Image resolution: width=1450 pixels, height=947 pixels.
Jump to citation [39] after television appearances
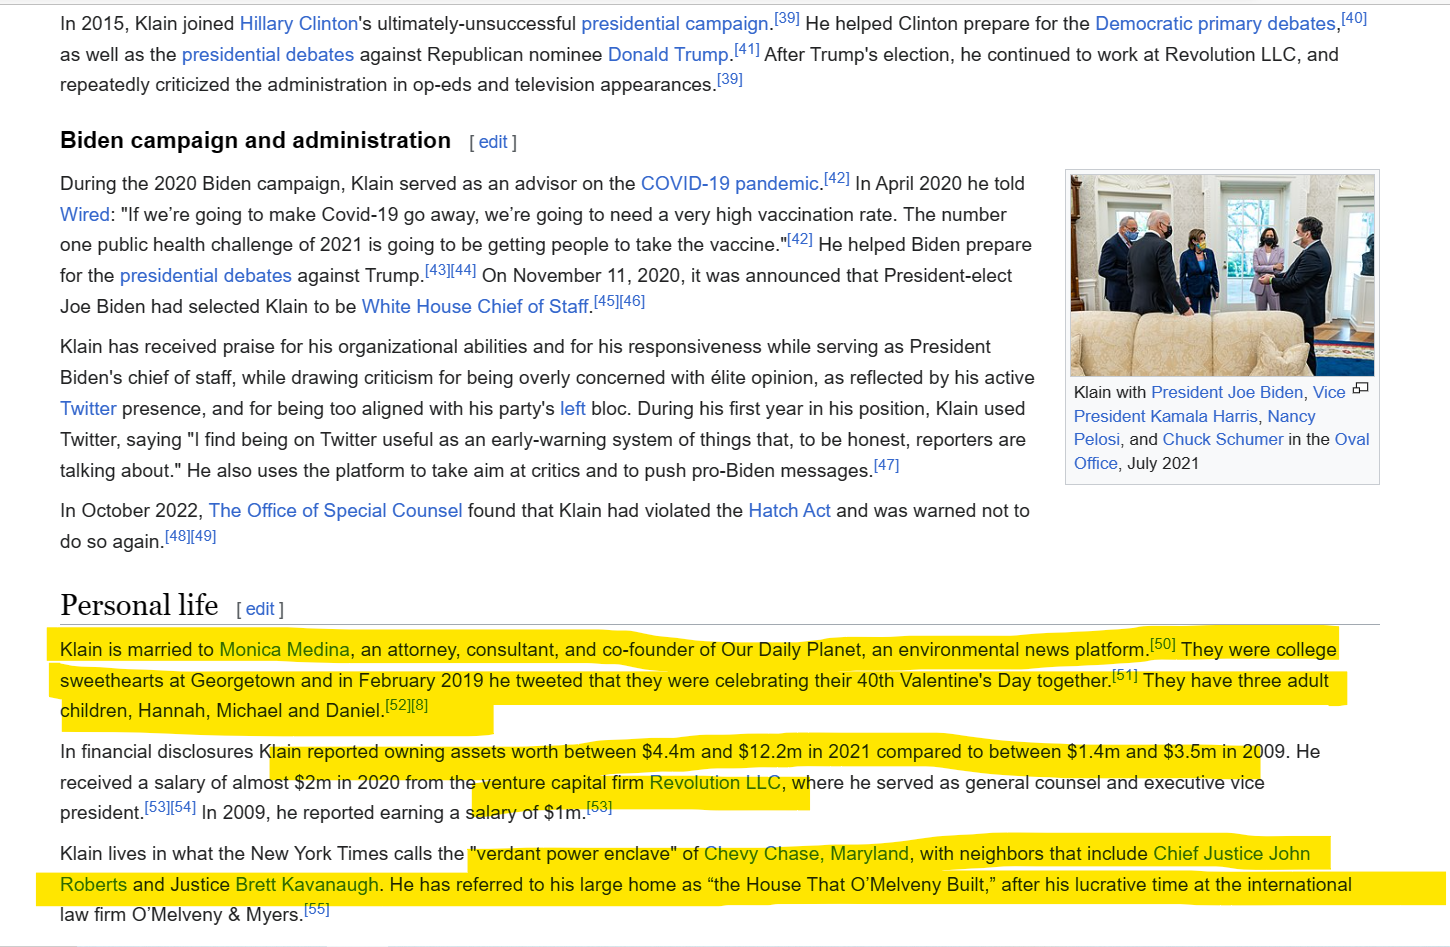click(x=730, y=79)
